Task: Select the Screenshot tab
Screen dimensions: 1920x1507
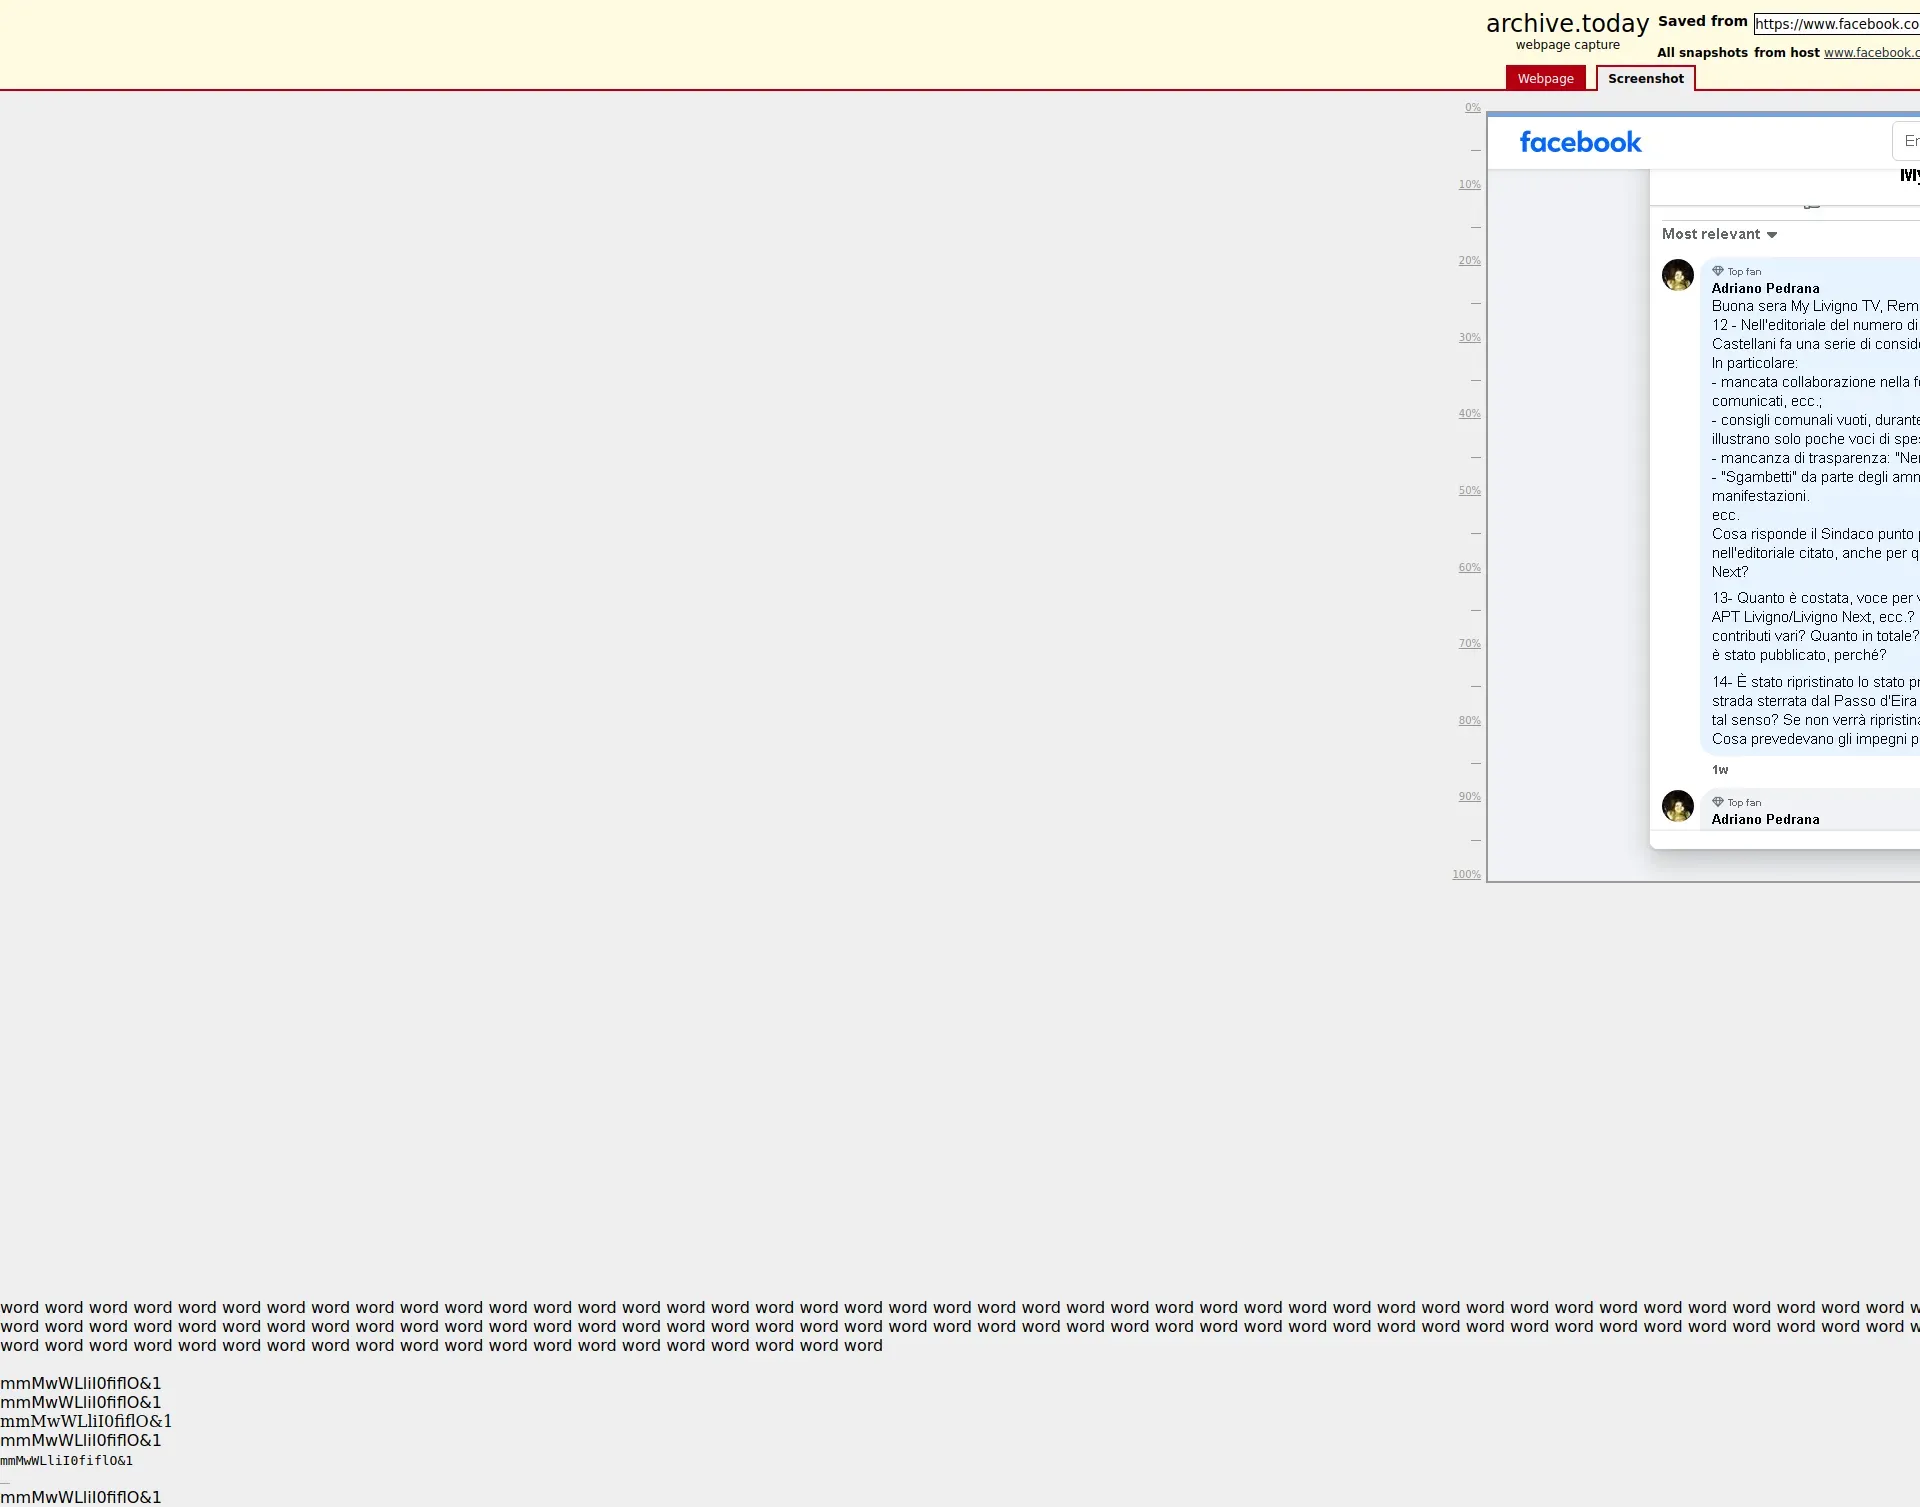Action: coord(1645,79)
